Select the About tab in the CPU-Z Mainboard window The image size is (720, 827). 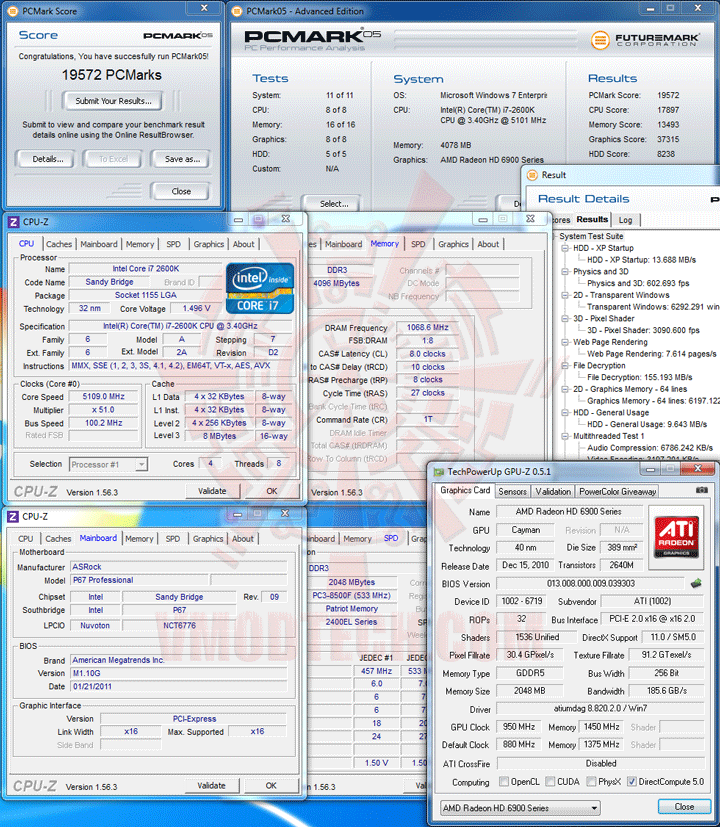click(243, 538)
